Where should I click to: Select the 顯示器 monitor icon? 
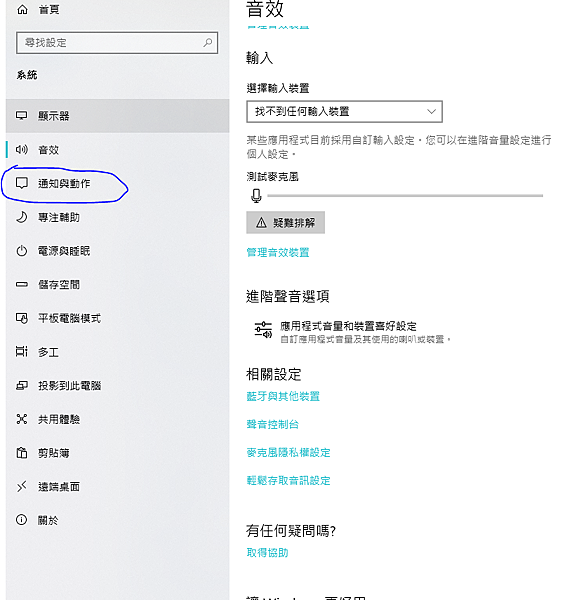point(21,116)
